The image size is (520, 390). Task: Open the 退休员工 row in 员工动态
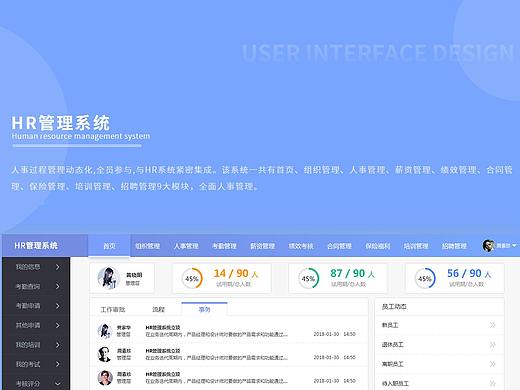pos(439,345)
